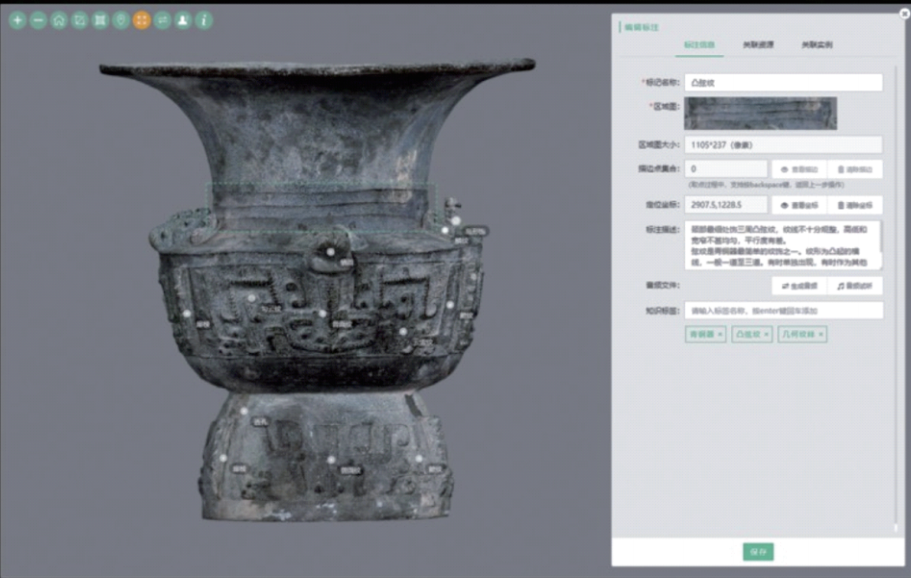The image size is (911, 578).
Task: Click the green 保存 button
Action: 758,552
